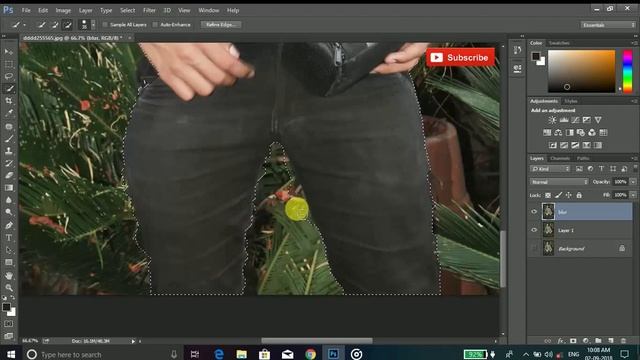Add a Levels adjustment

click(564, 120)
